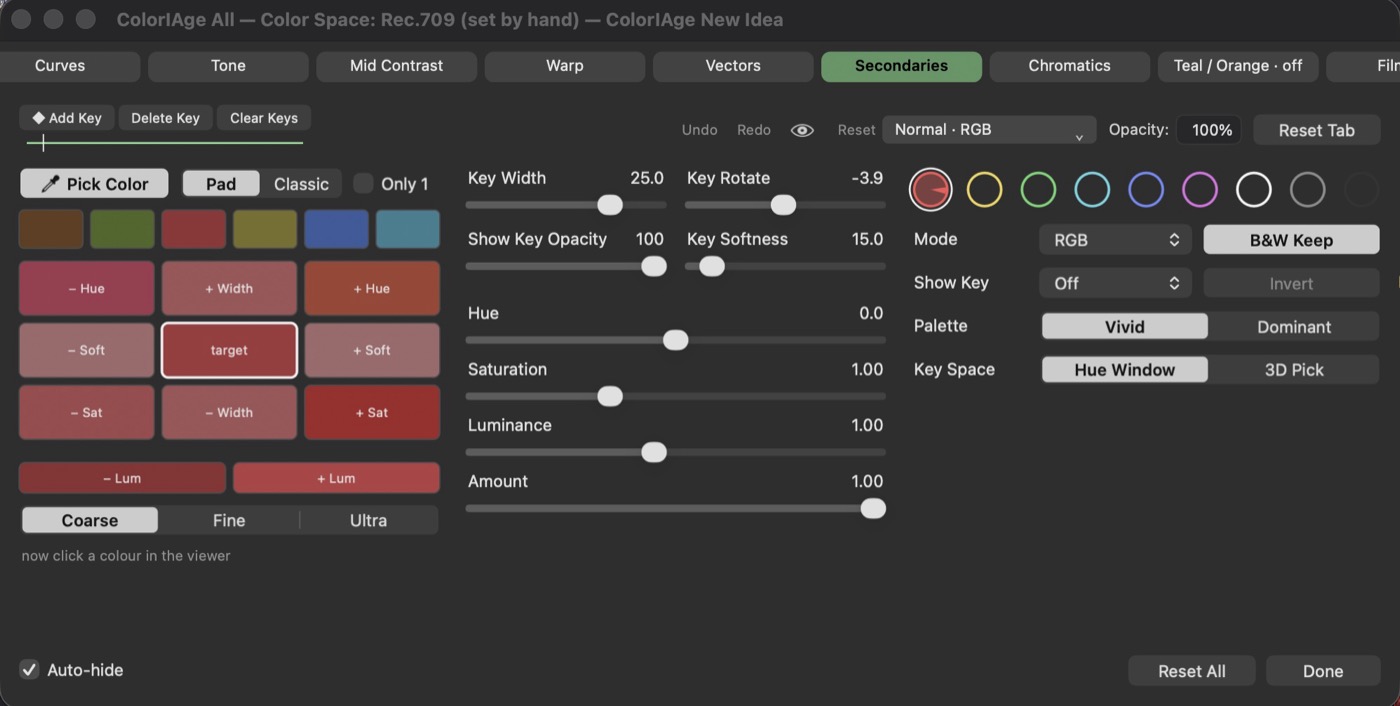The width and height of the screenshot is (1400, 706).
Task: Click the green preset color swatch
Action: pos(122,229)
